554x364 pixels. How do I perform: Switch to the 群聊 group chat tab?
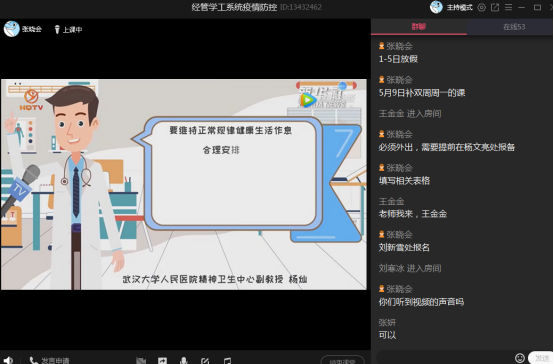pos(419,27)
